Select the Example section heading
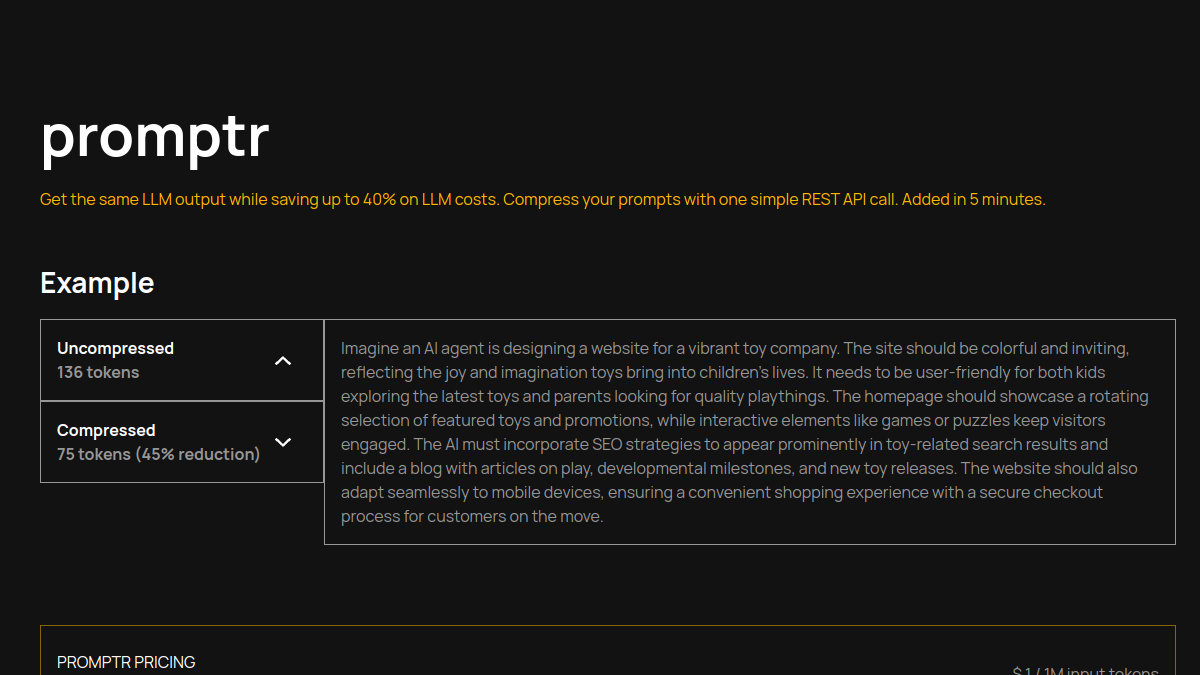This screenshot has width=1200, height=675. (x=97, y=283)
